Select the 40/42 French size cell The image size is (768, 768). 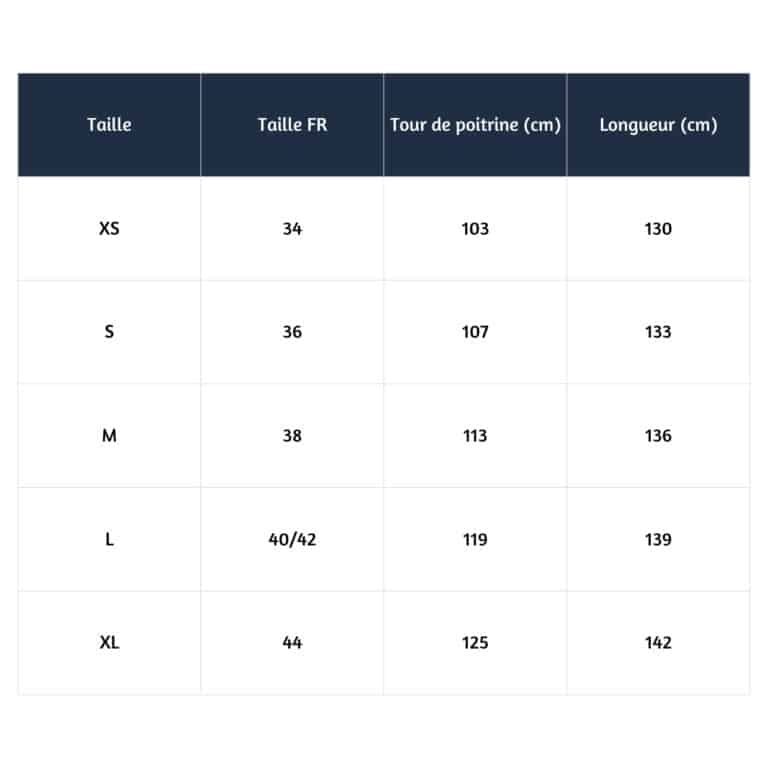(292, 540)
